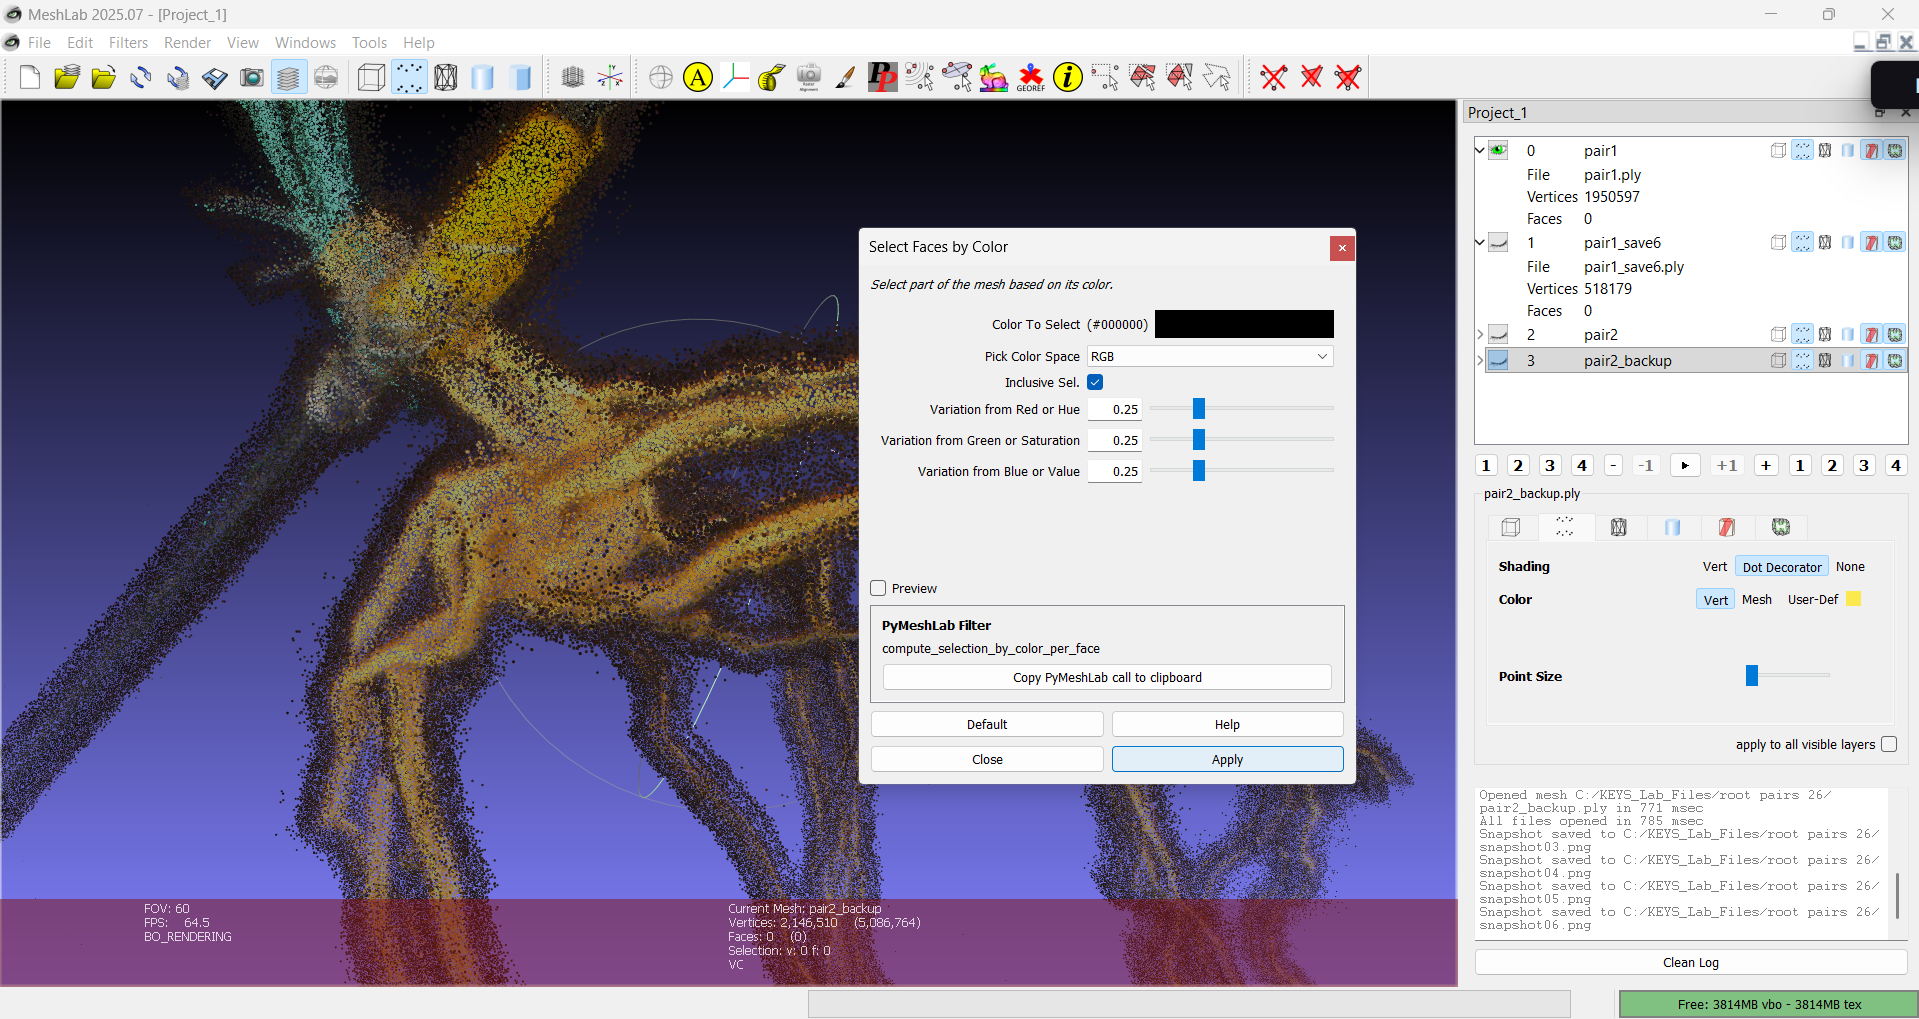
Task: Click the Variation from Red value field
Action: tap(1114, 409)
